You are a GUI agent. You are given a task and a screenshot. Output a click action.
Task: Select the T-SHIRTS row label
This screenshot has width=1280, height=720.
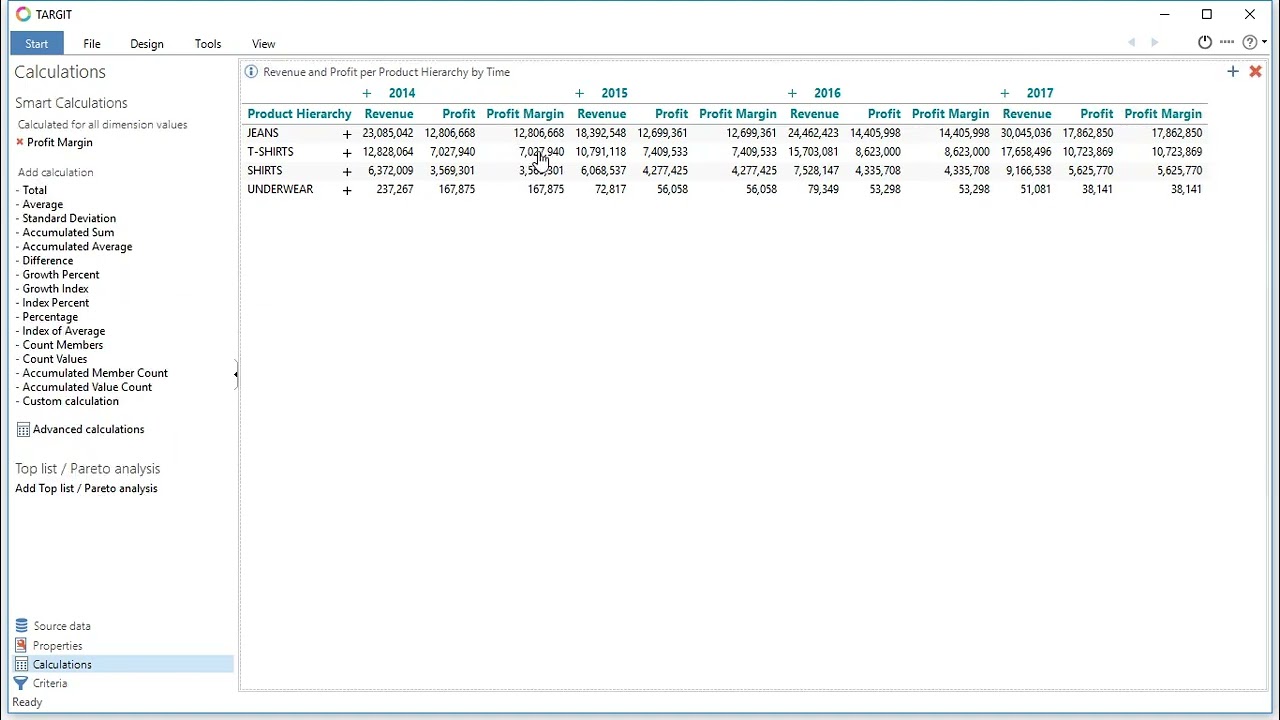click(x=270, y=152)
